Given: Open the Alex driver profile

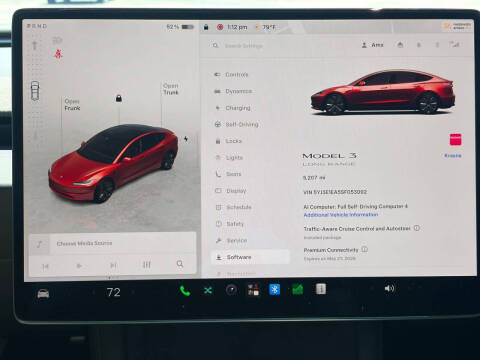Looking at the screenshot, I should pos(373,45).
